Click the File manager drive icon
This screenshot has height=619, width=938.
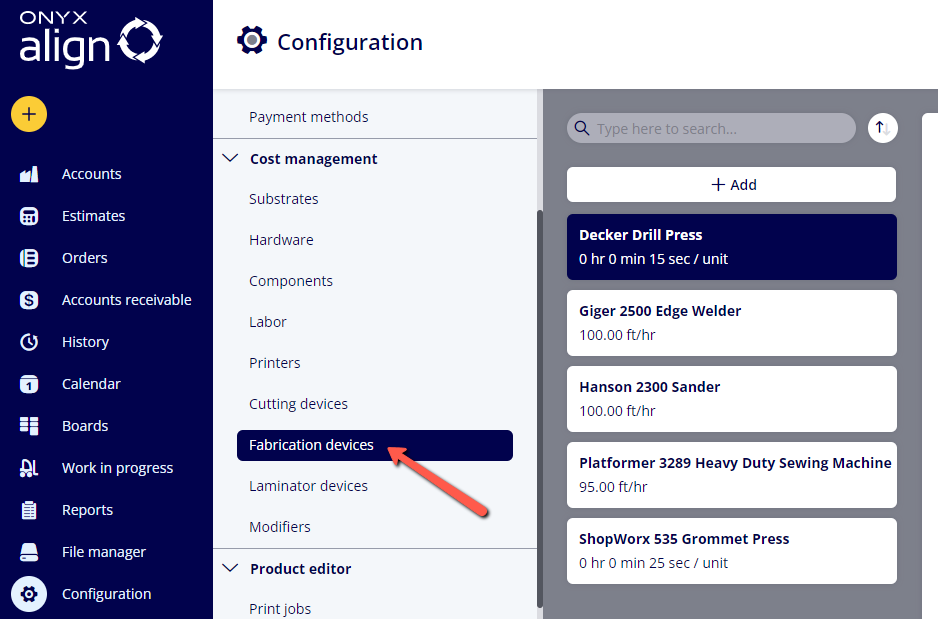(x=29, y=552)
